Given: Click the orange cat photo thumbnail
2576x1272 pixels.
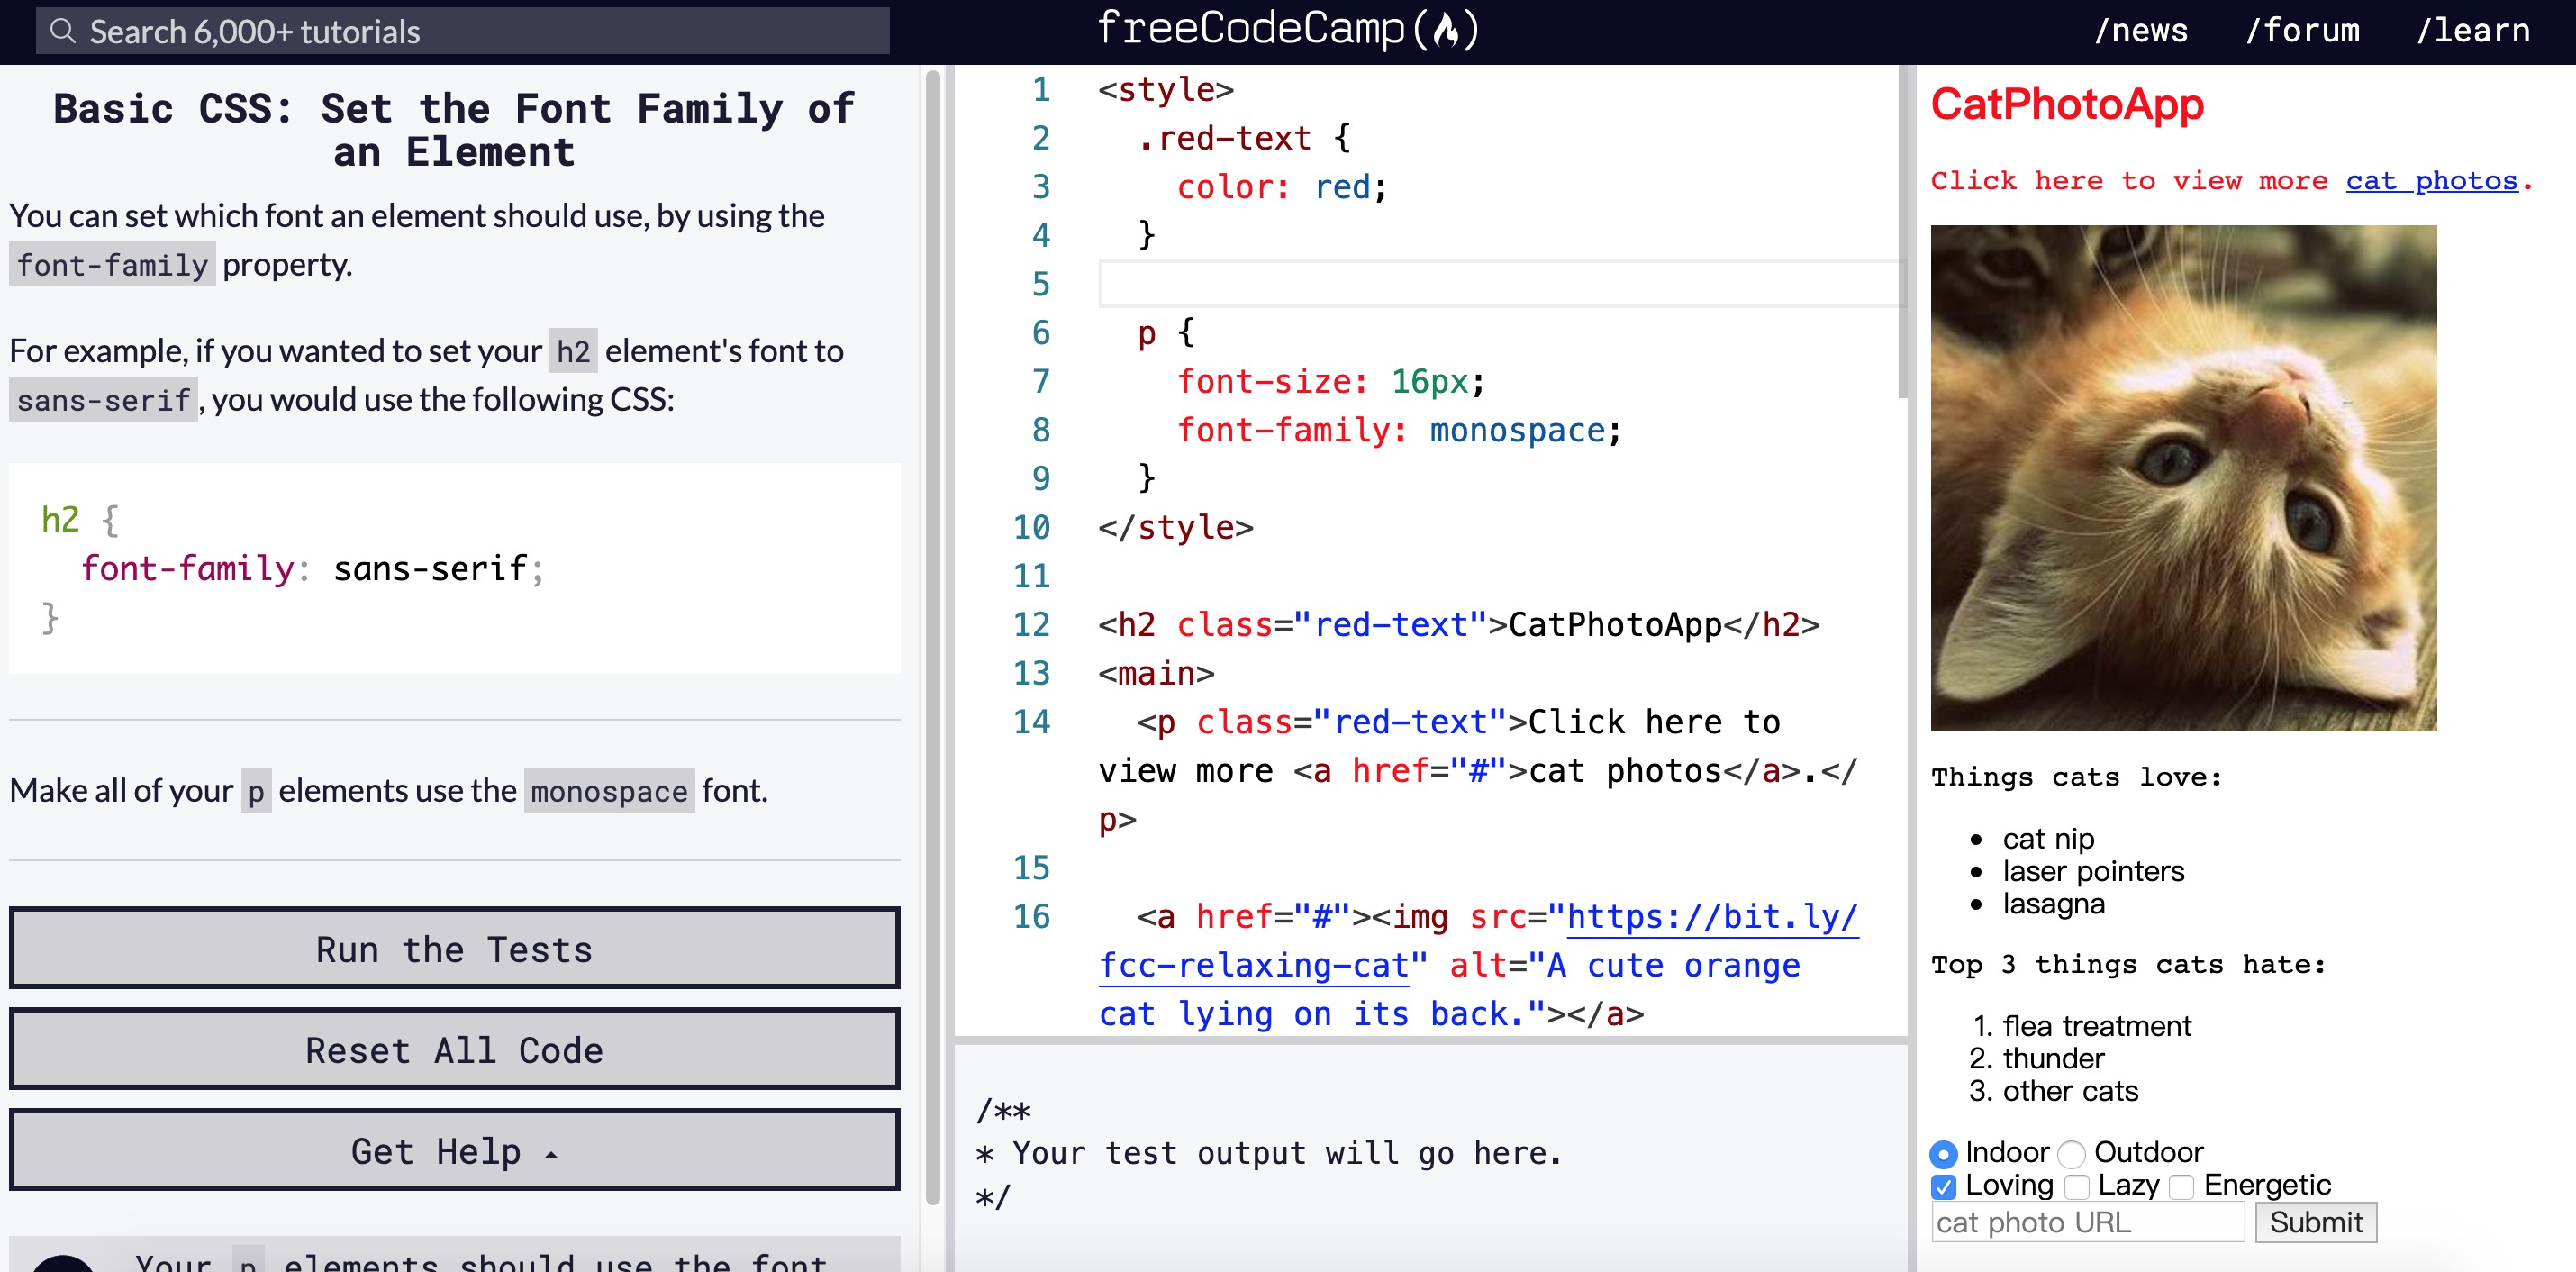Looking at the screenshot, I should (2183, 478).
